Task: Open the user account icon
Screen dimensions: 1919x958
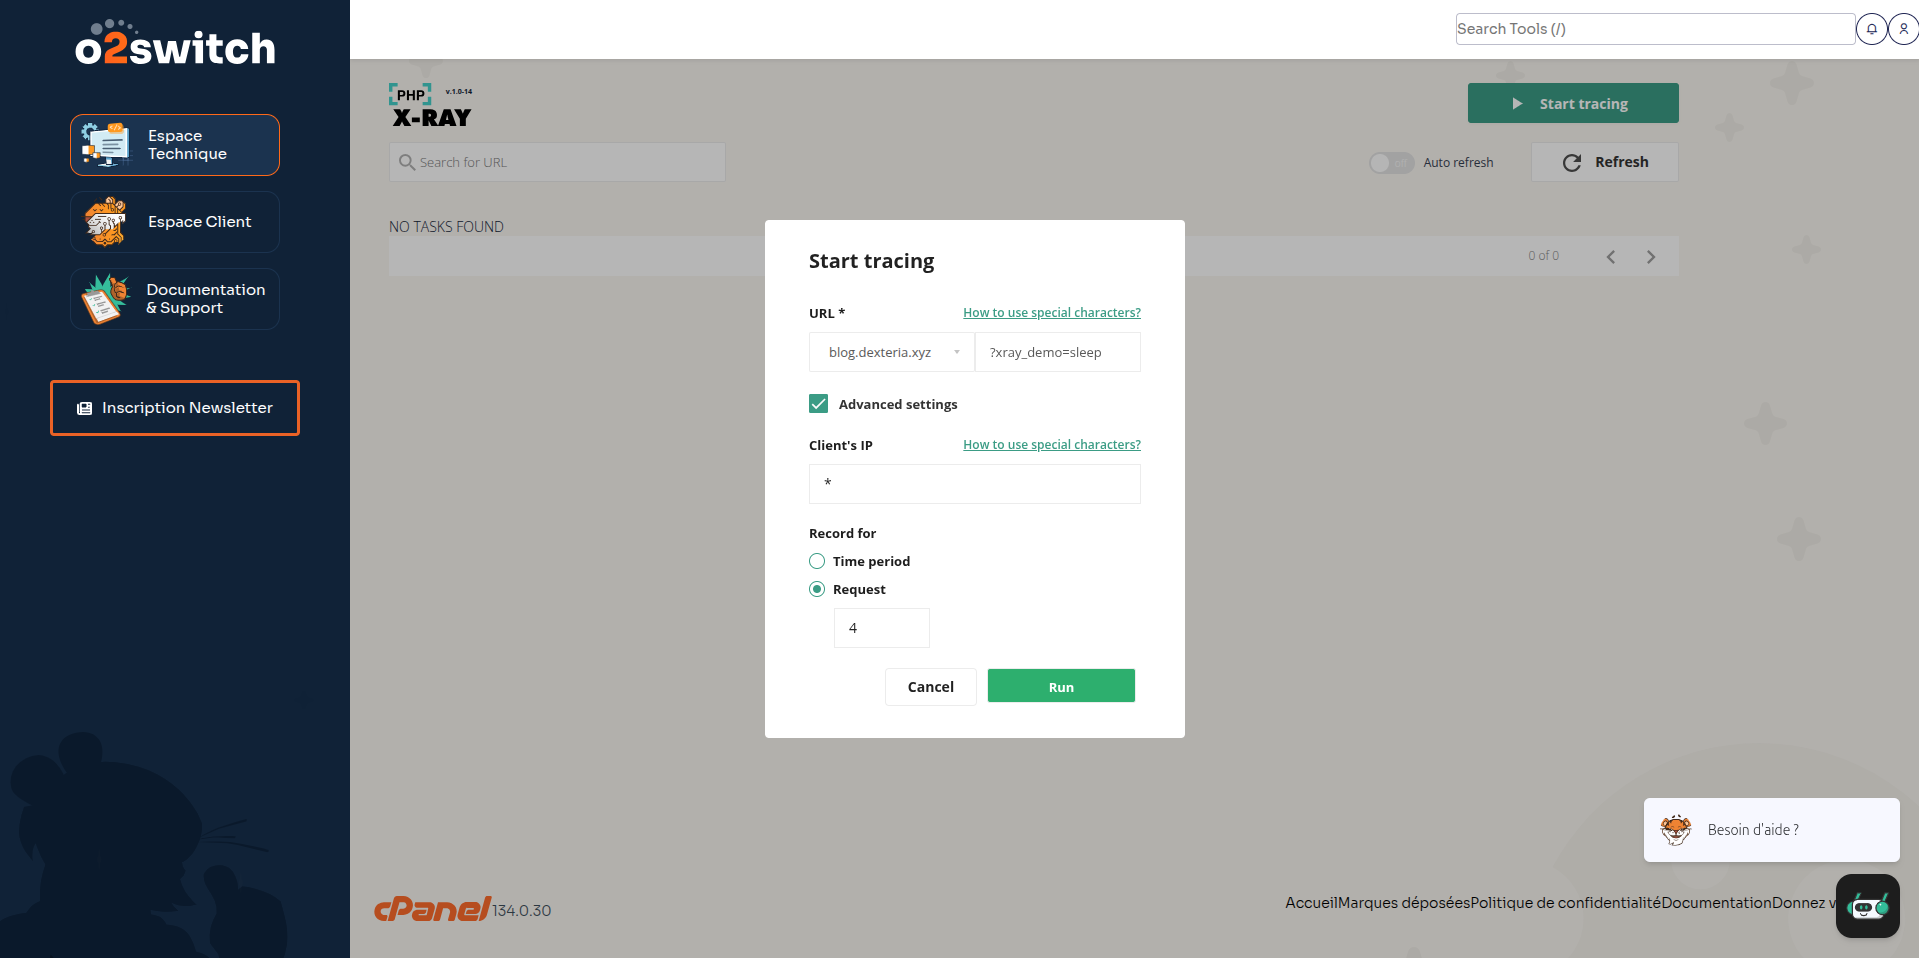Action: coord(1903,29)
